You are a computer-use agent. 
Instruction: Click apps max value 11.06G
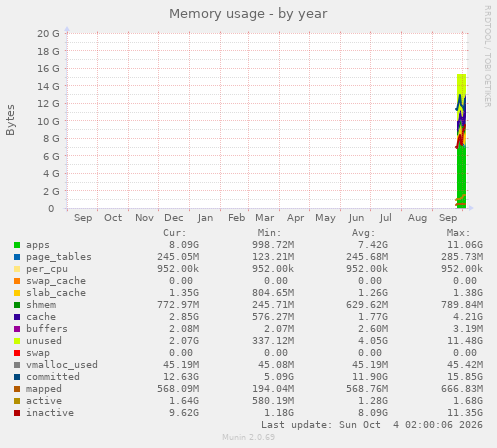465,245
